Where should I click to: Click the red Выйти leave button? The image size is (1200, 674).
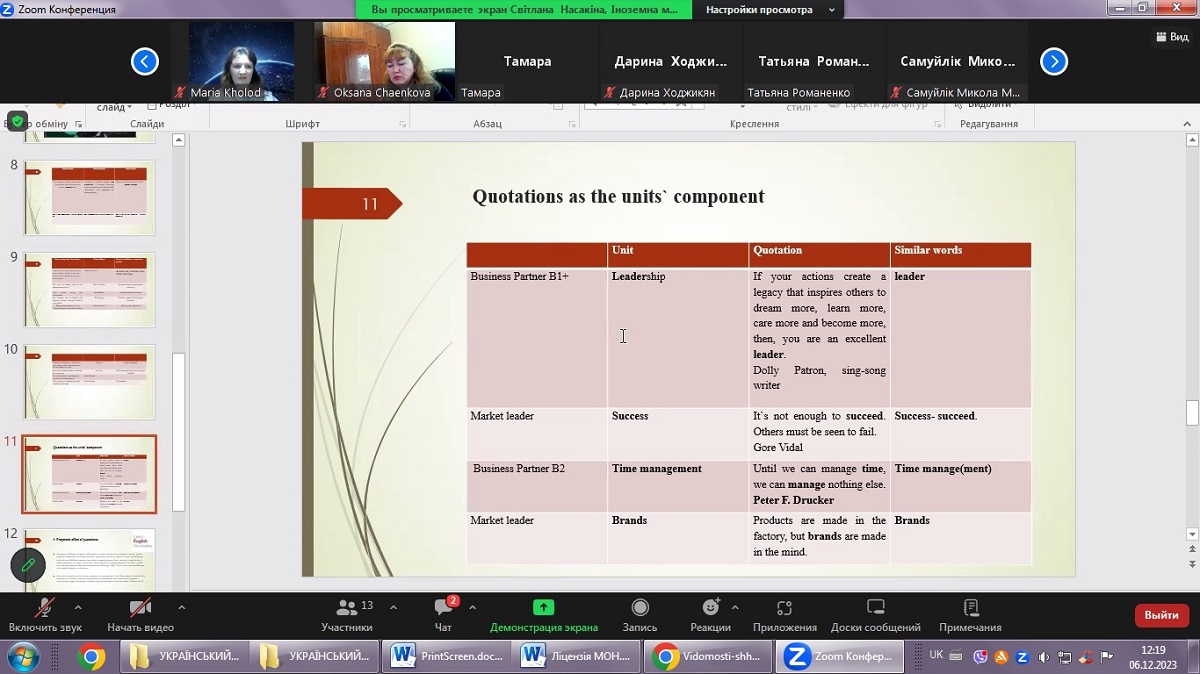(1161, 615)
